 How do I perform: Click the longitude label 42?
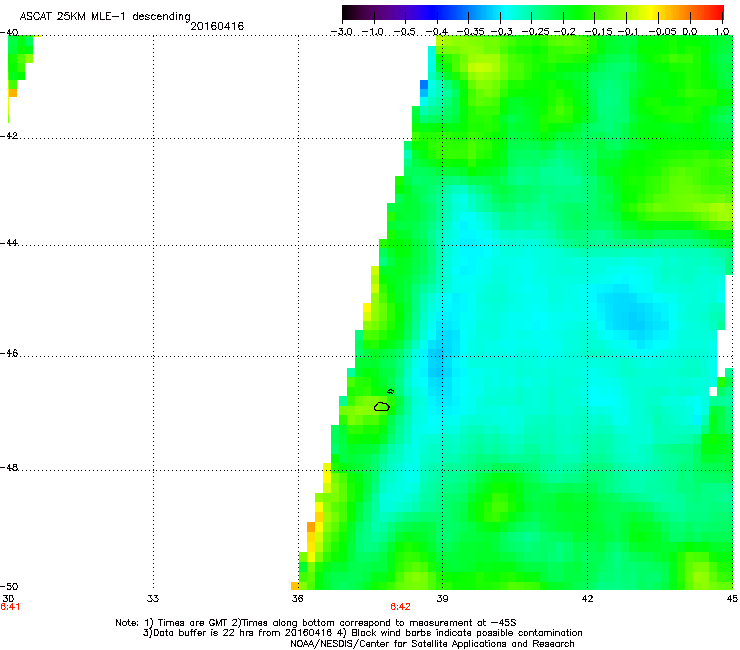click(587, 599)
